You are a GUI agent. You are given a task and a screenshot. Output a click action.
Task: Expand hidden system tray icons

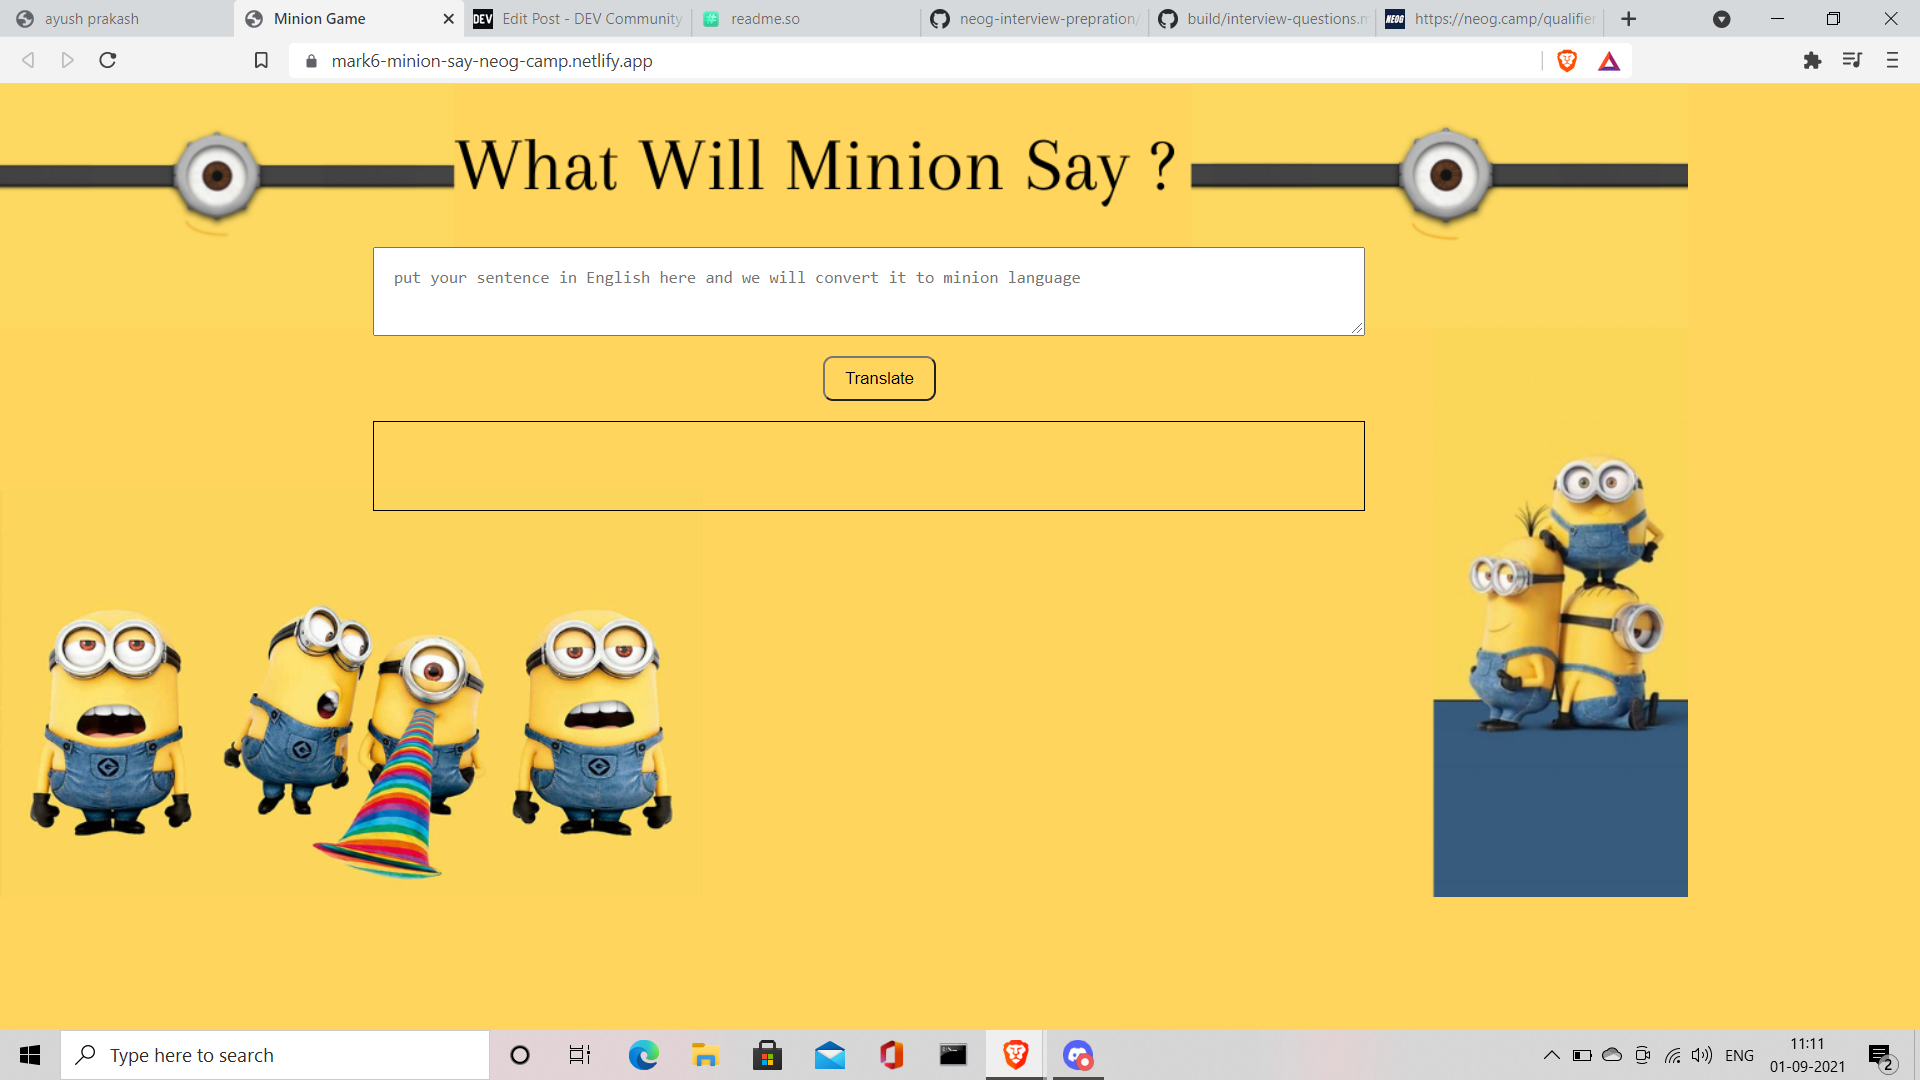pyautogui.click(x=1552, y=1055)
